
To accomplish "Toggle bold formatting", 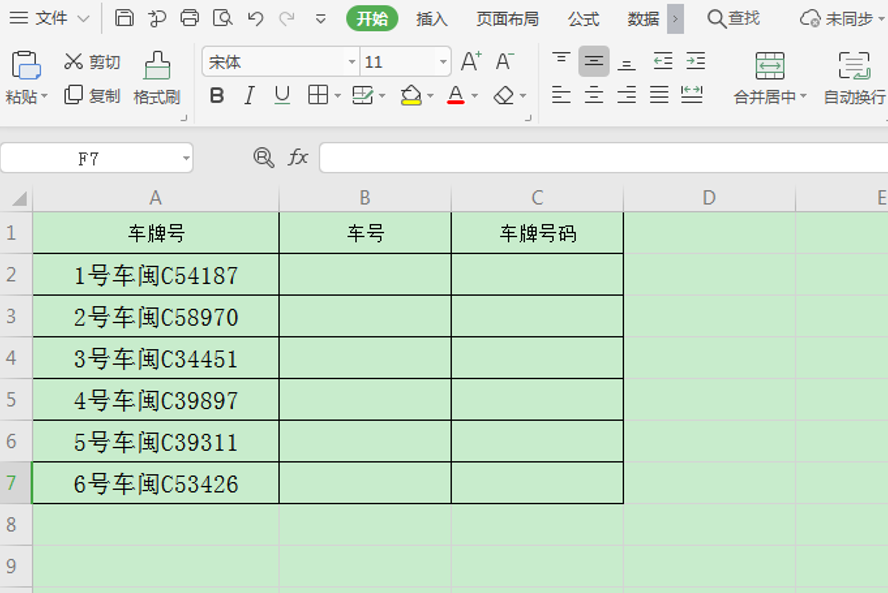I will (216, 95).
